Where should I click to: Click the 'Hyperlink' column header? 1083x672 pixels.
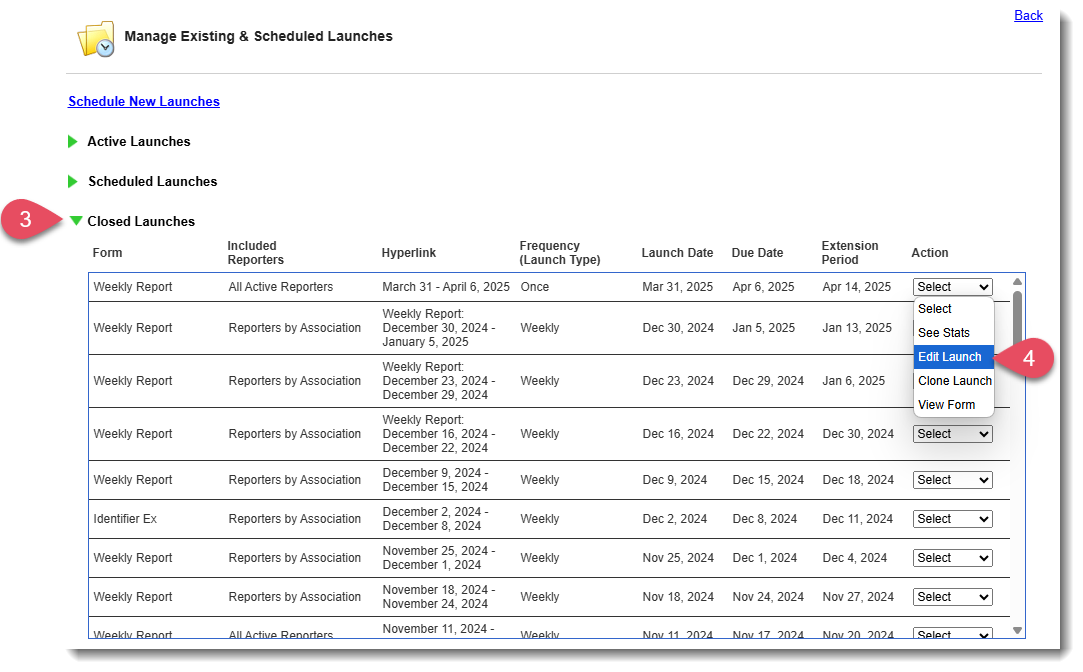[408, 253]
